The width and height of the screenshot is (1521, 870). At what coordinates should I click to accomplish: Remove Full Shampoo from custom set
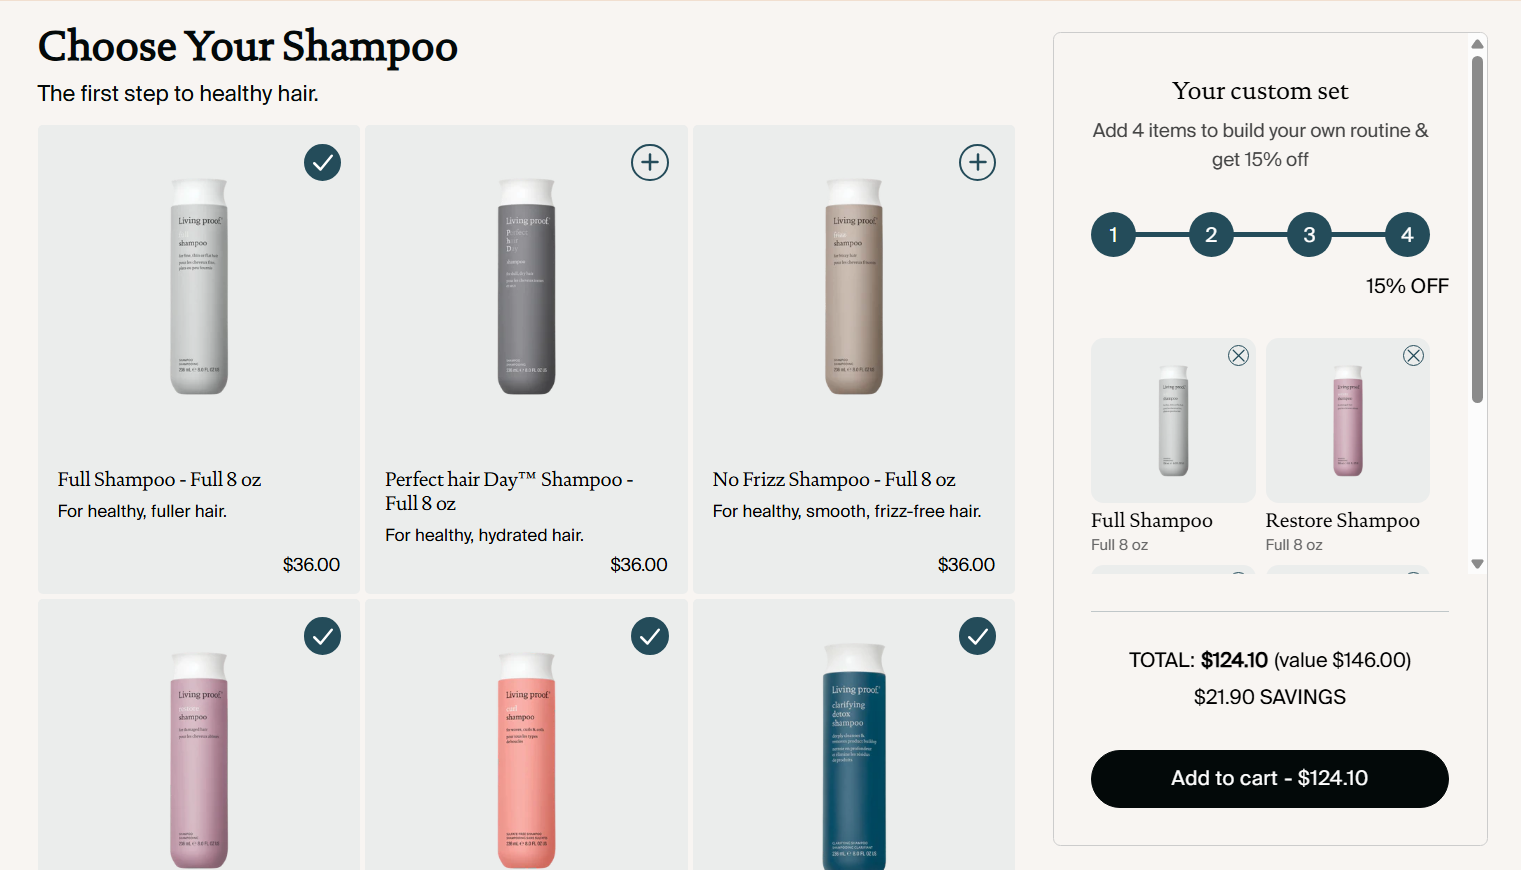[1238, 356]
